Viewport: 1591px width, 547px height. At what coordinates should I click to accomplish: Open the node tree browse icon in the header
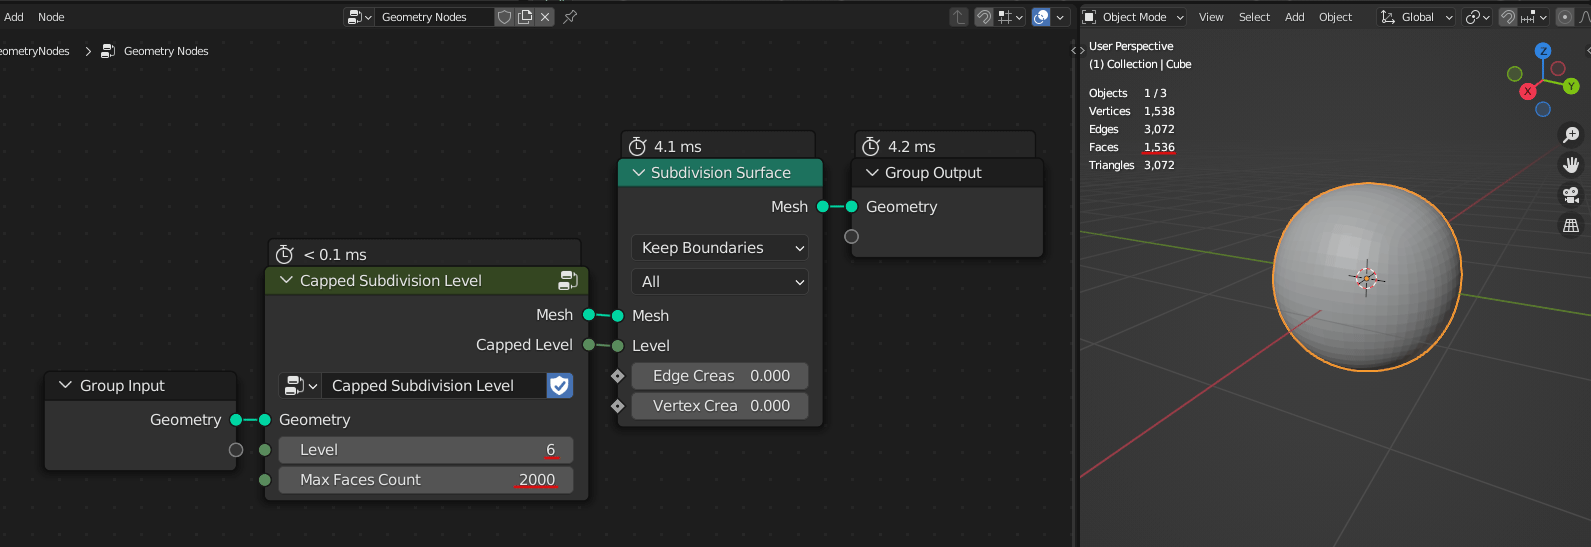click(358, 17)
